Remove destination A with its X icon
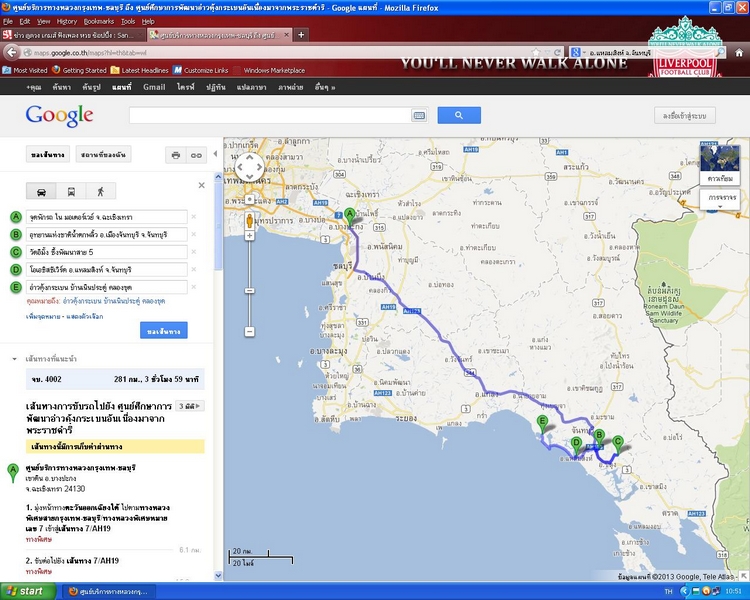Screen dimensions: 750x600 coord(194,217)
